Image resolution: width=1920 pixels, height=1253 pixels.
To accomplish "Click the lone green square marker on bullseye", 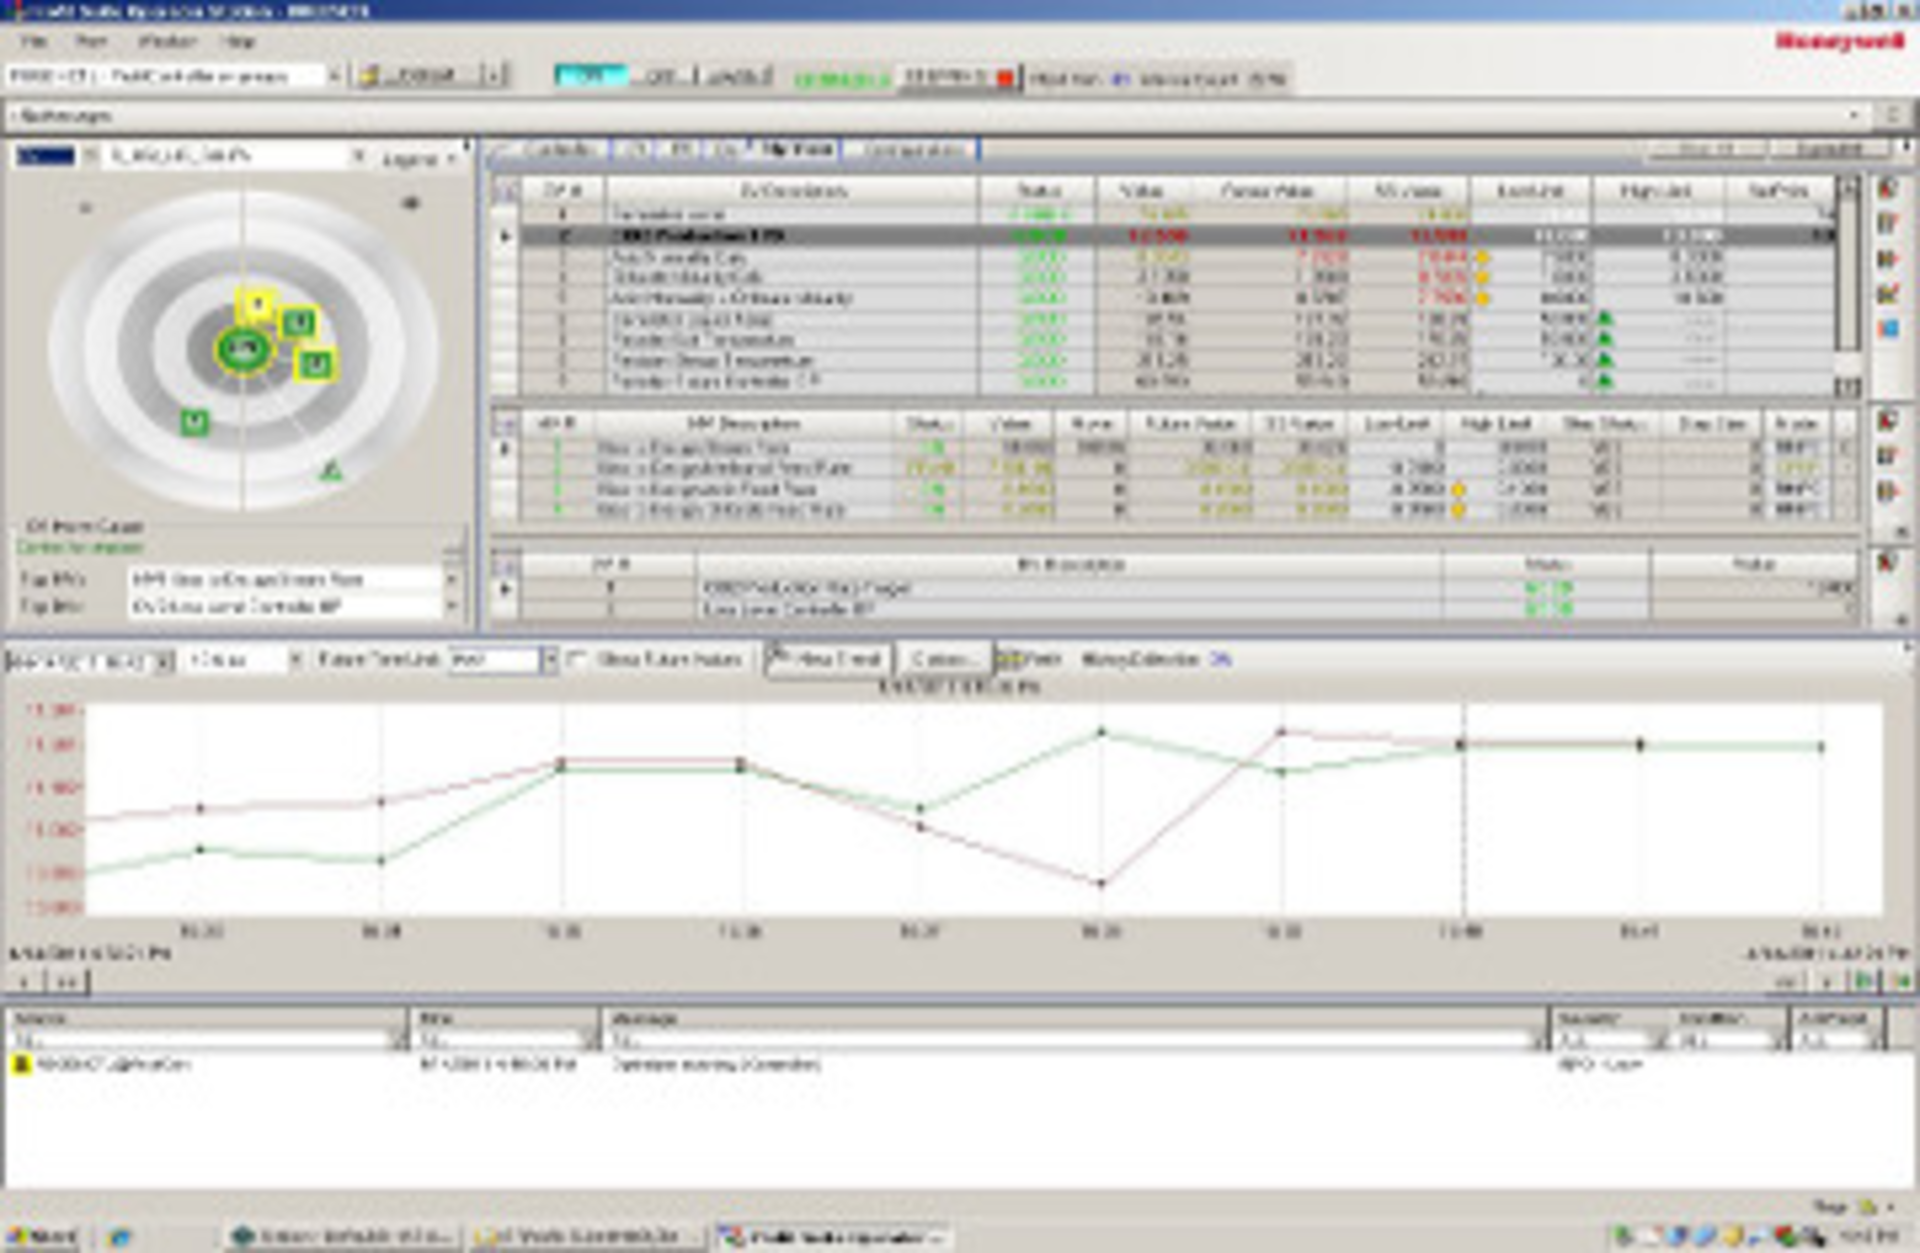I will pos(195,422).
